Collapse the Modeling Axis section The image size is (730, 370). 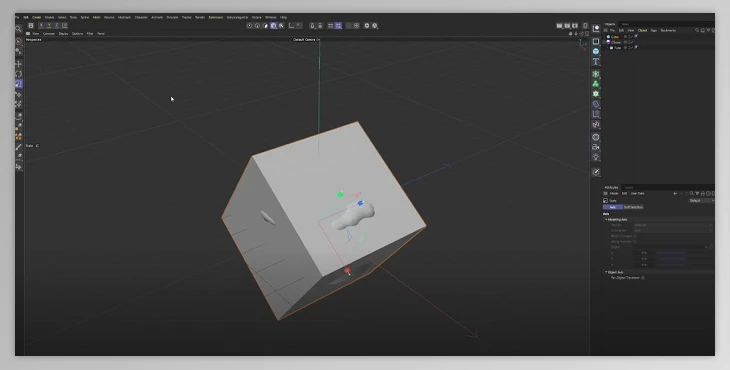[x=606, y=219]
